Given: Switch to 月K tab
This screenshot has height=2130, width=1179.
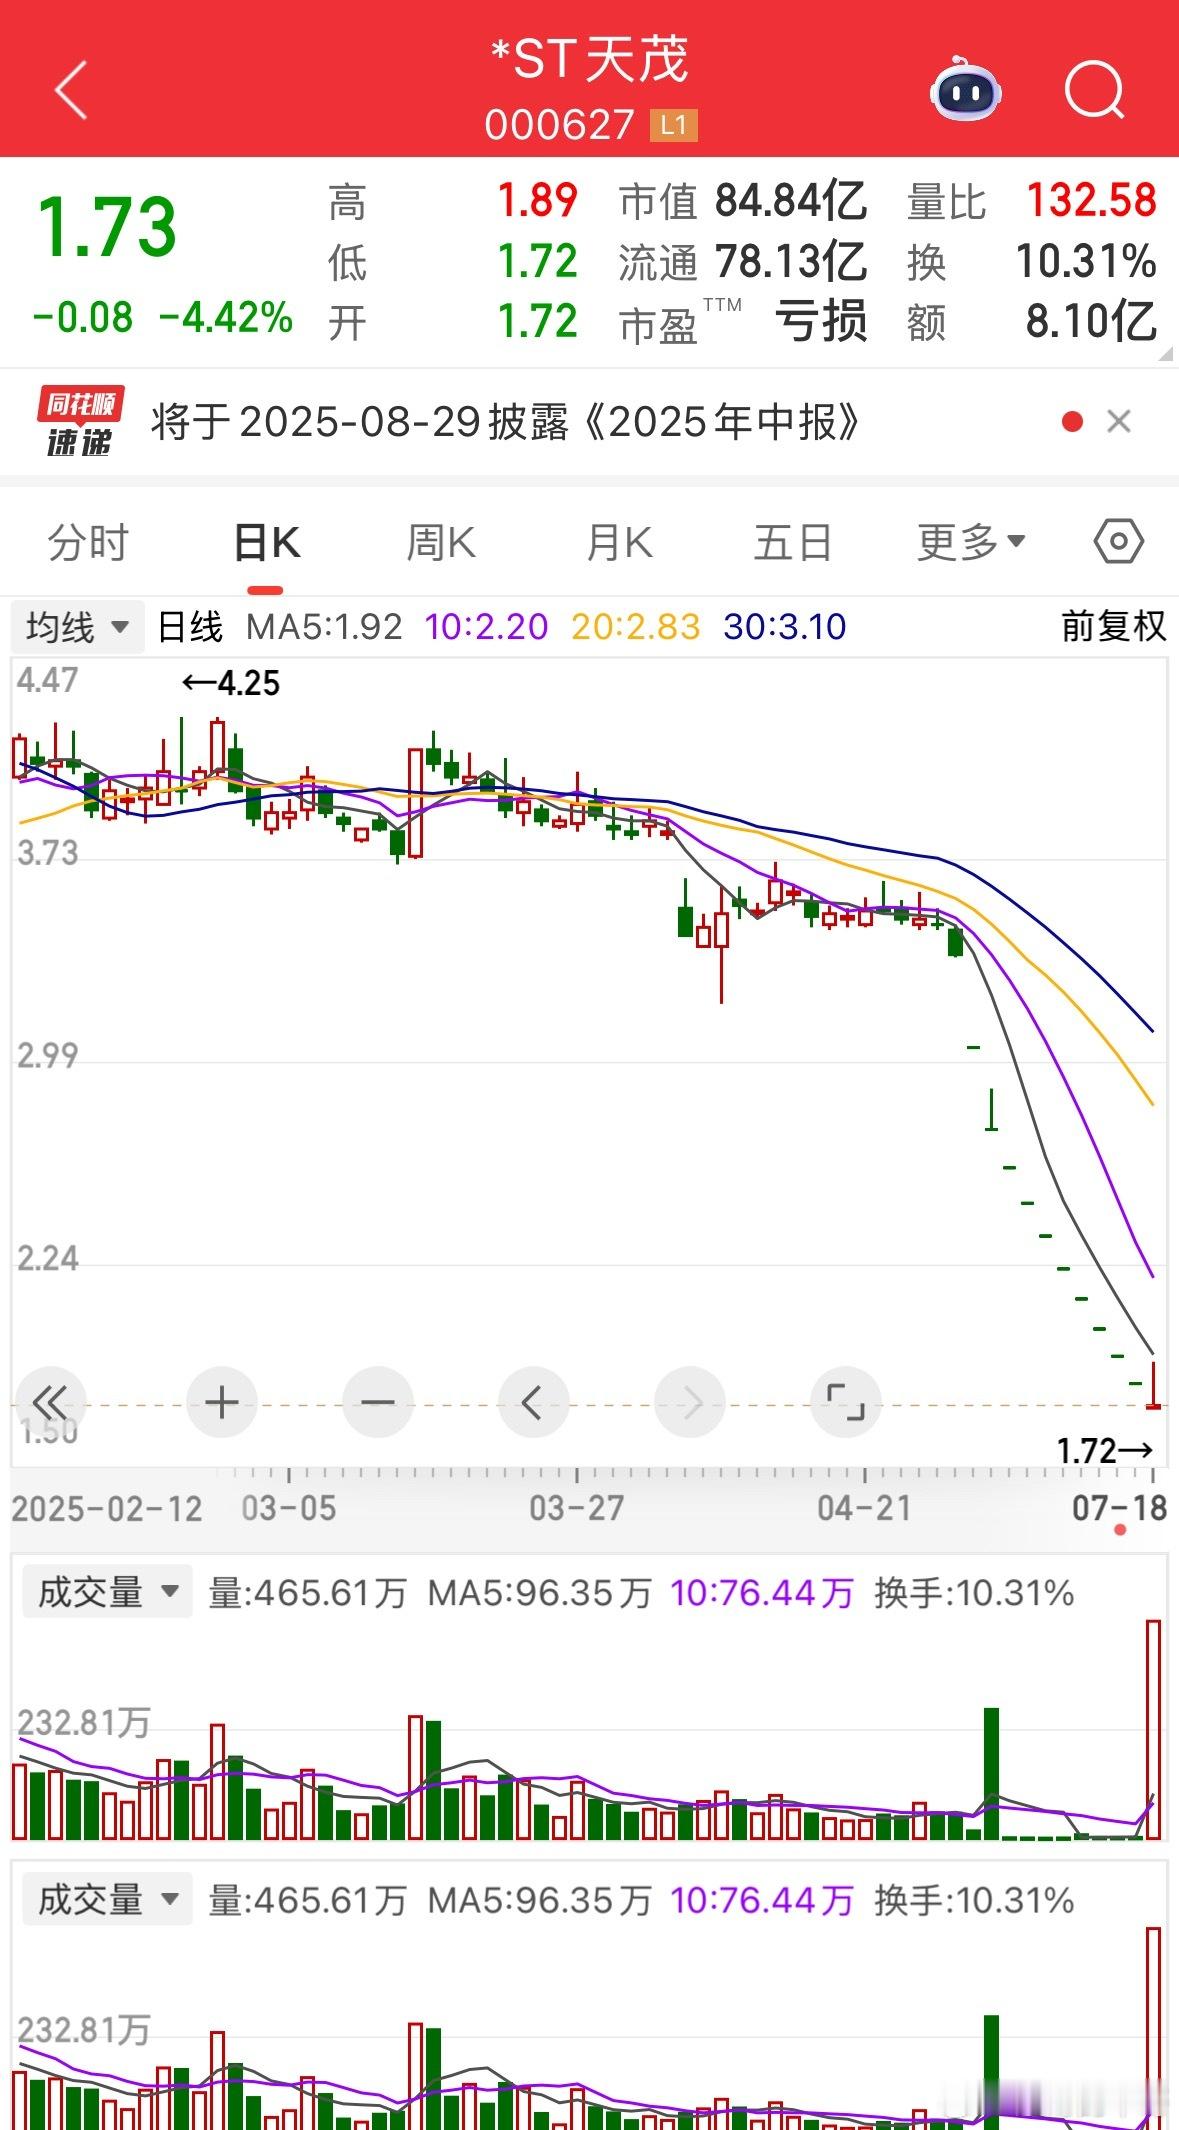Looking at the screenshot, I should [619, 543].
